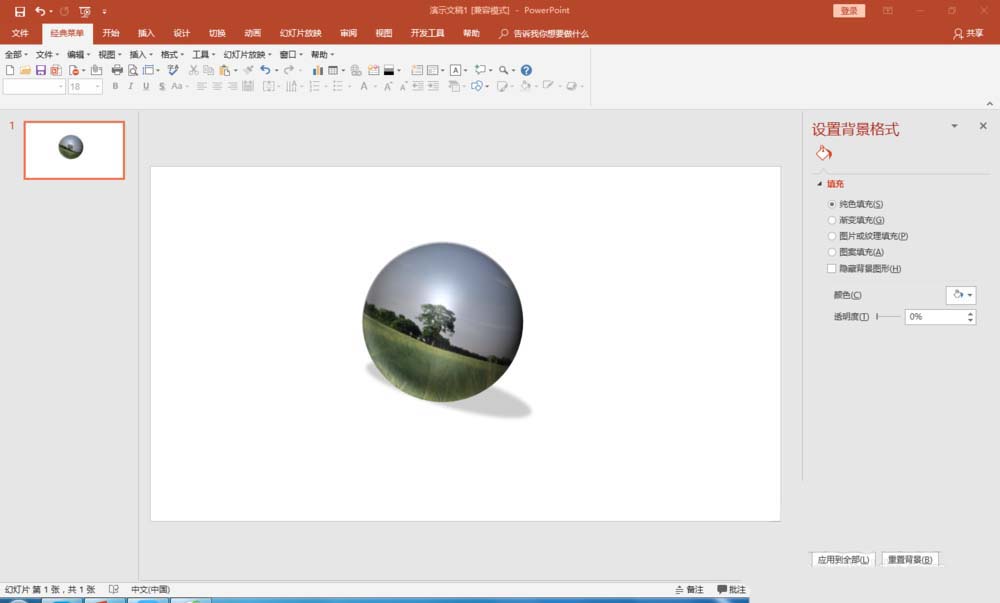Click the sphere picture on the slide
This screenshot has width=1000, height=603.
tap(443, 322)
